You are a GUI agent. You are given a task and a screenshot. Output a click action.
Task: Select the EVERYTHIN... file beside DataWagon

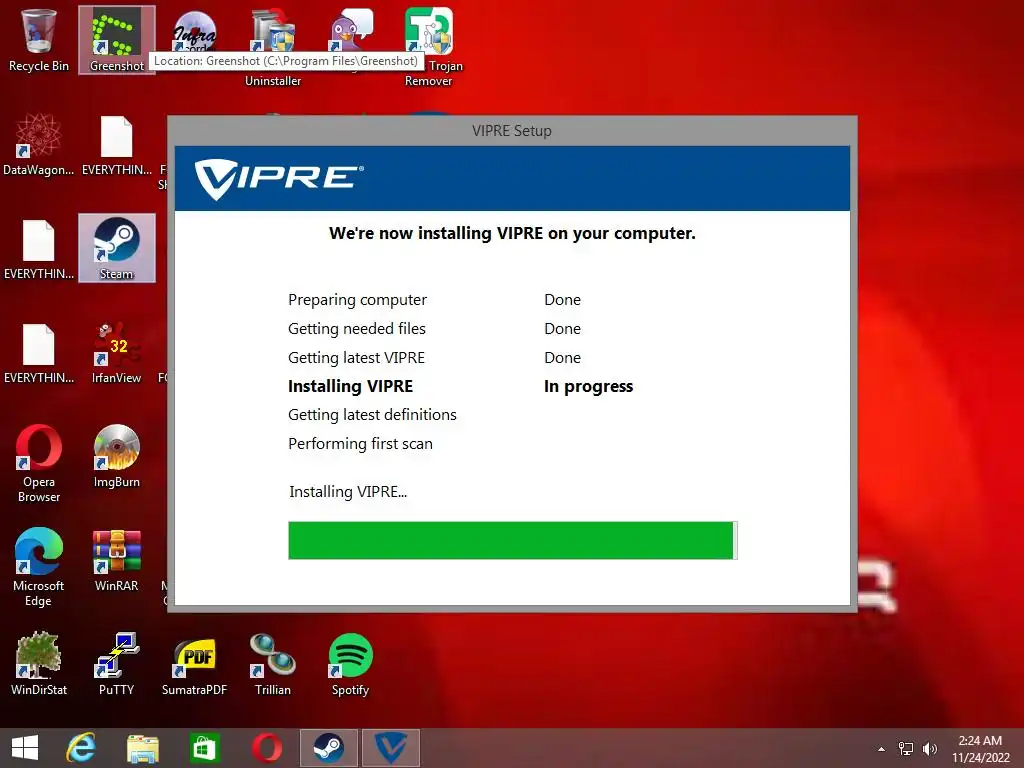click(117, 145)
